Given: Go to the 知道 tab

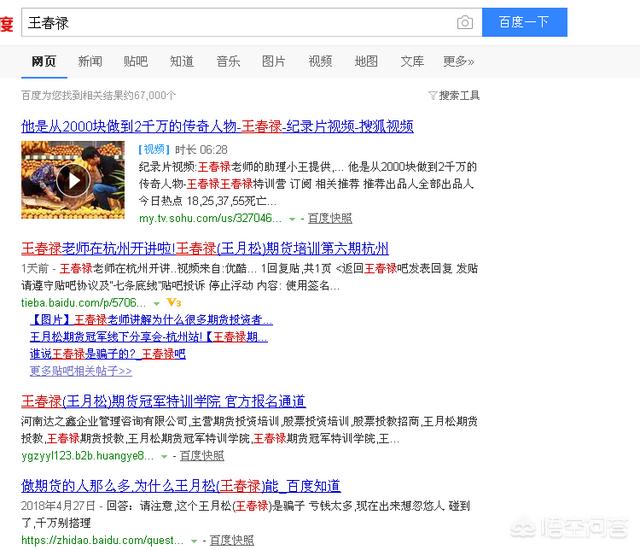Looking at the screenshot, I should click(182, 62).
